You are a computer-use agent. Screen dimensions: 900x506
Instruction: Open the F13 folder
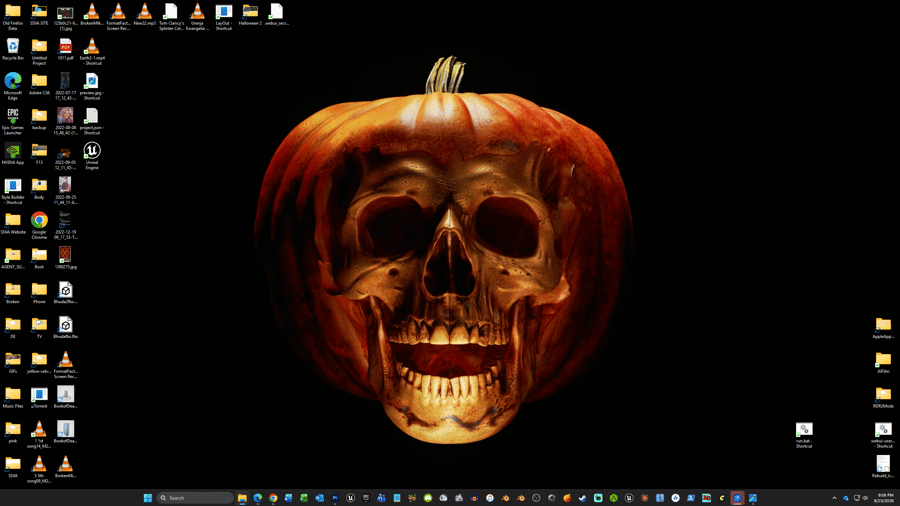point(39,154)
